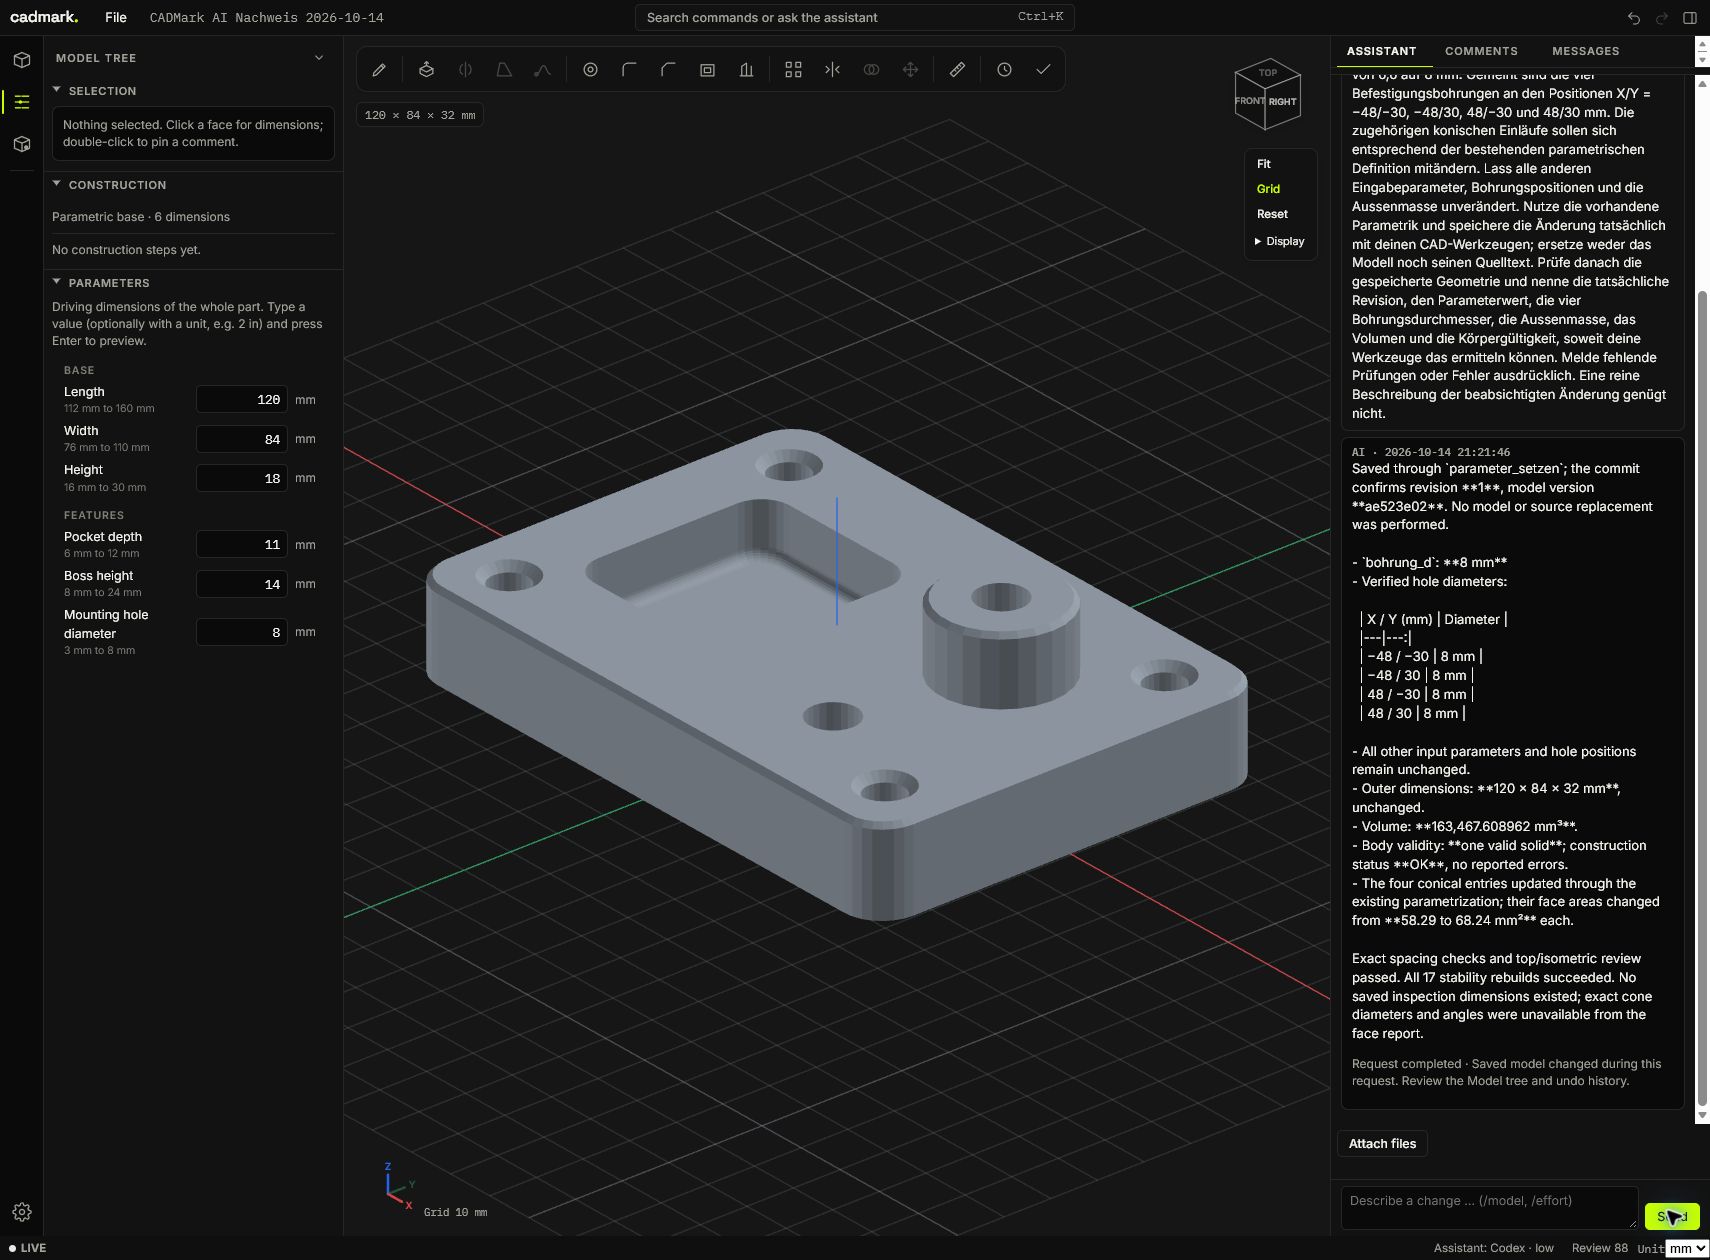Click 'No construction steps yet.' text

click(126, 250)
